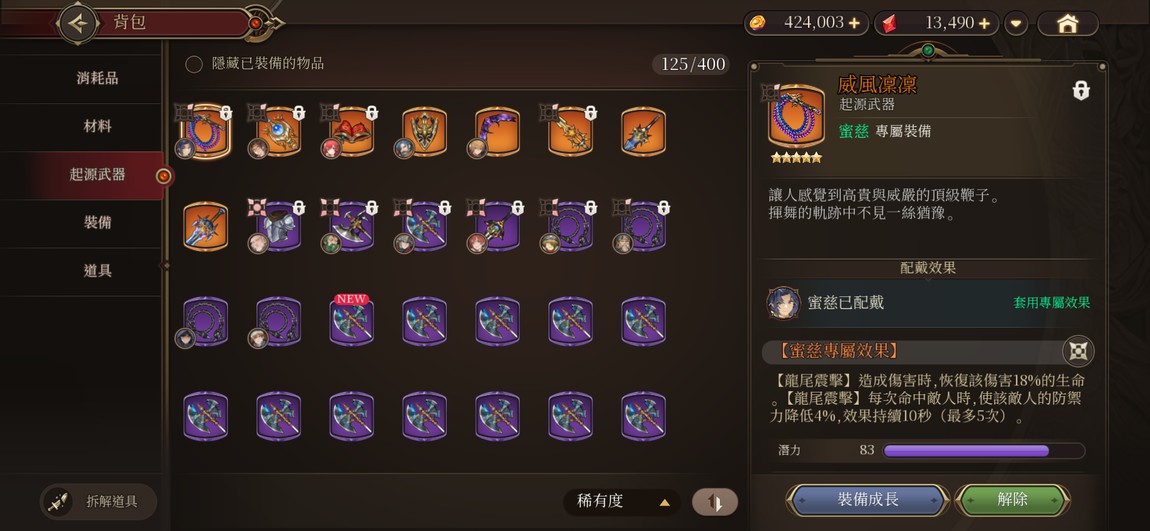The height and width of the screenshot is (531, 1150).
Task: Select the helmet item in second row
Action: [x=278, y=227]
